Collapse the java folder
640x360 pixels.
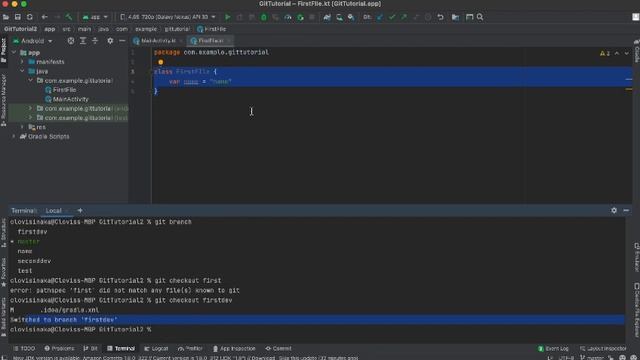click(22, 71)
